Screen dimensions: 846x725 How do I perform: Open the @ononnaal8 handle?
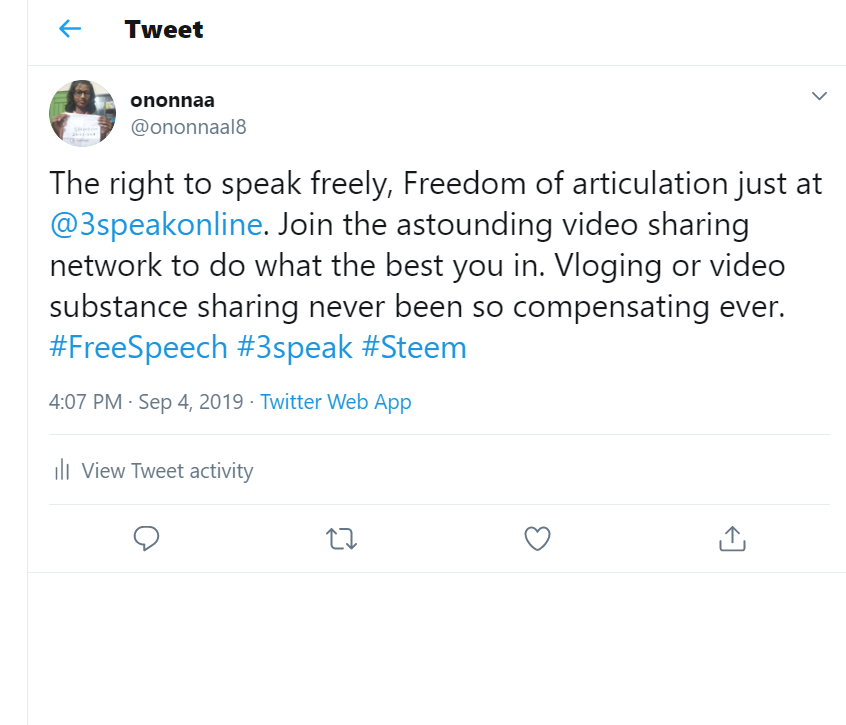point(188,127)
